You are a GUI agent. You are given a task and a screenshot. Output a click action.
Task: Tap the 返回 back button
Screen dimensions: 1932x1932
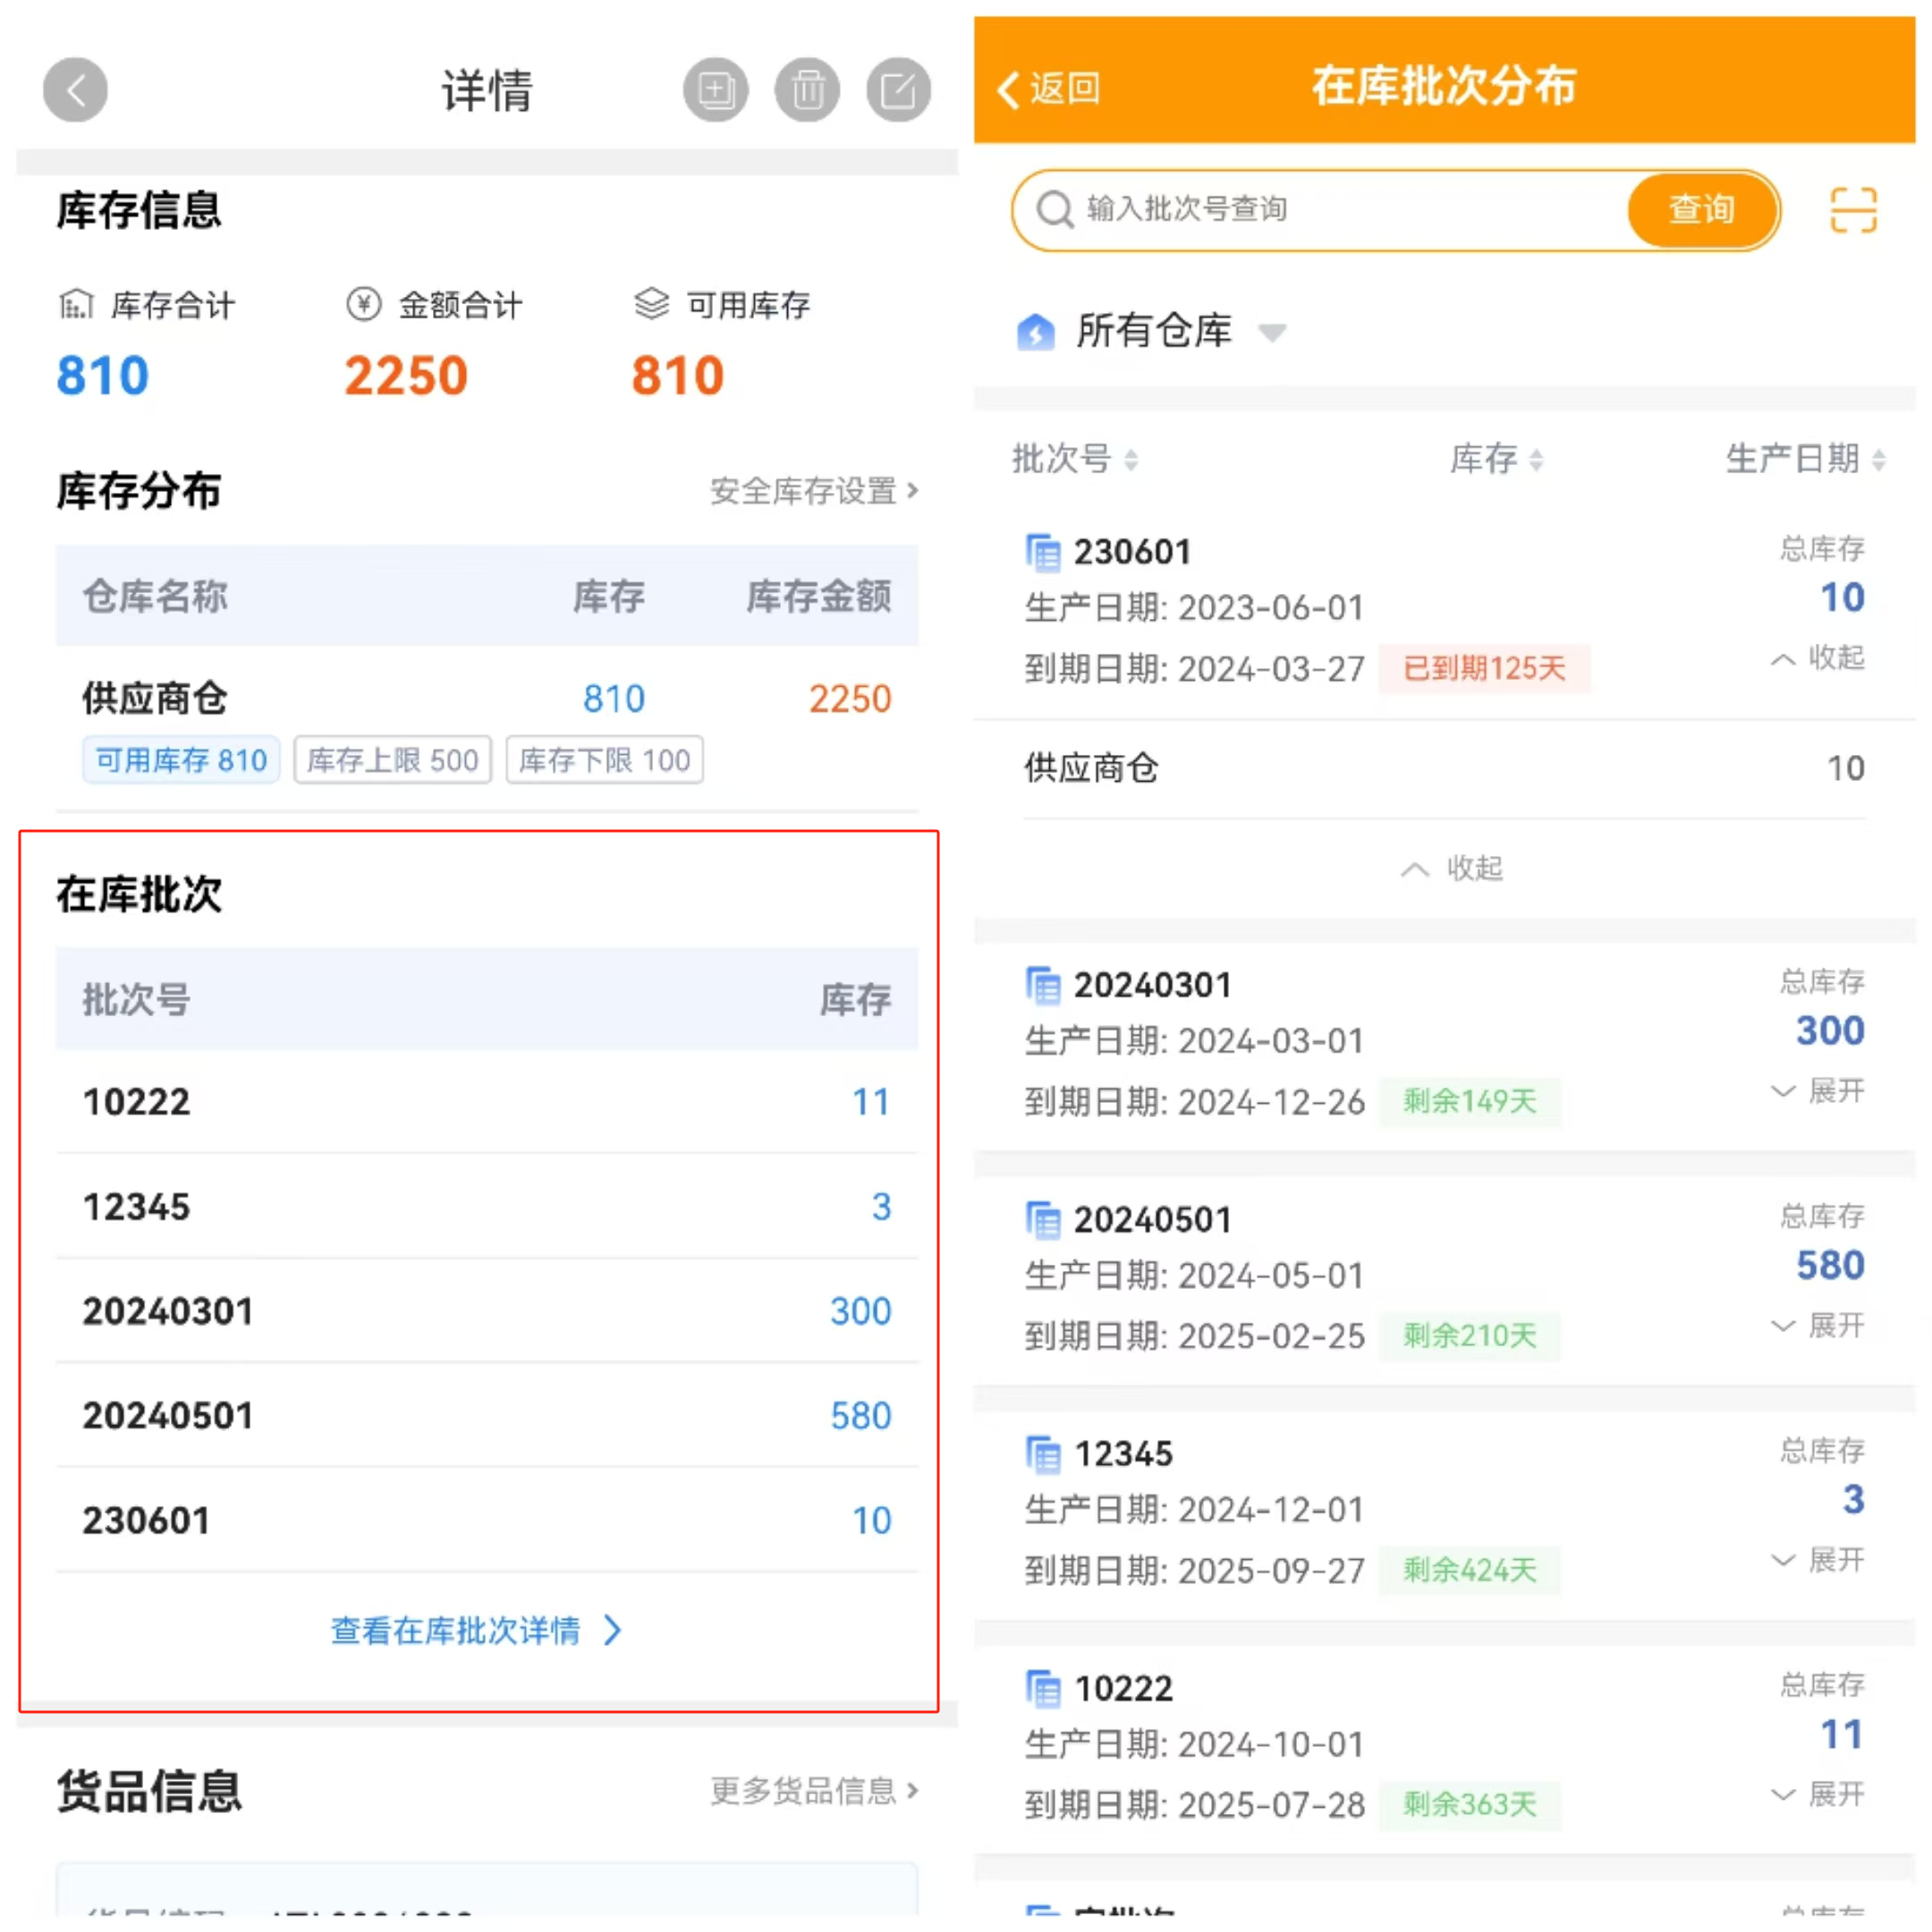1050,88
